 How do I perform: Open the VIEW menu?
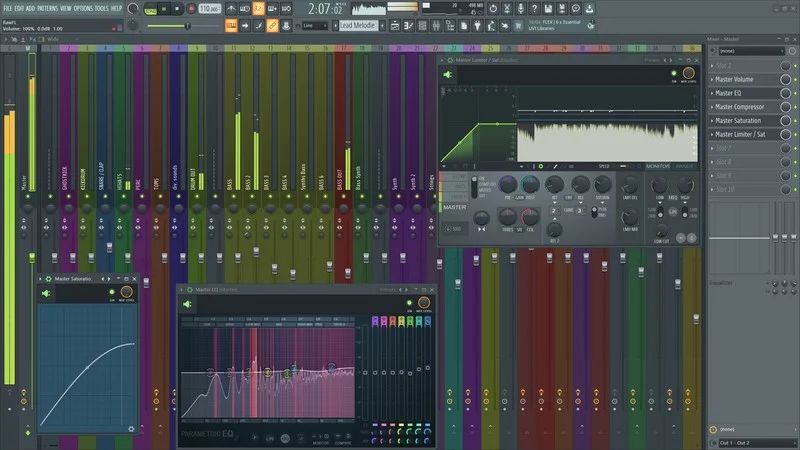pos(66,9)
